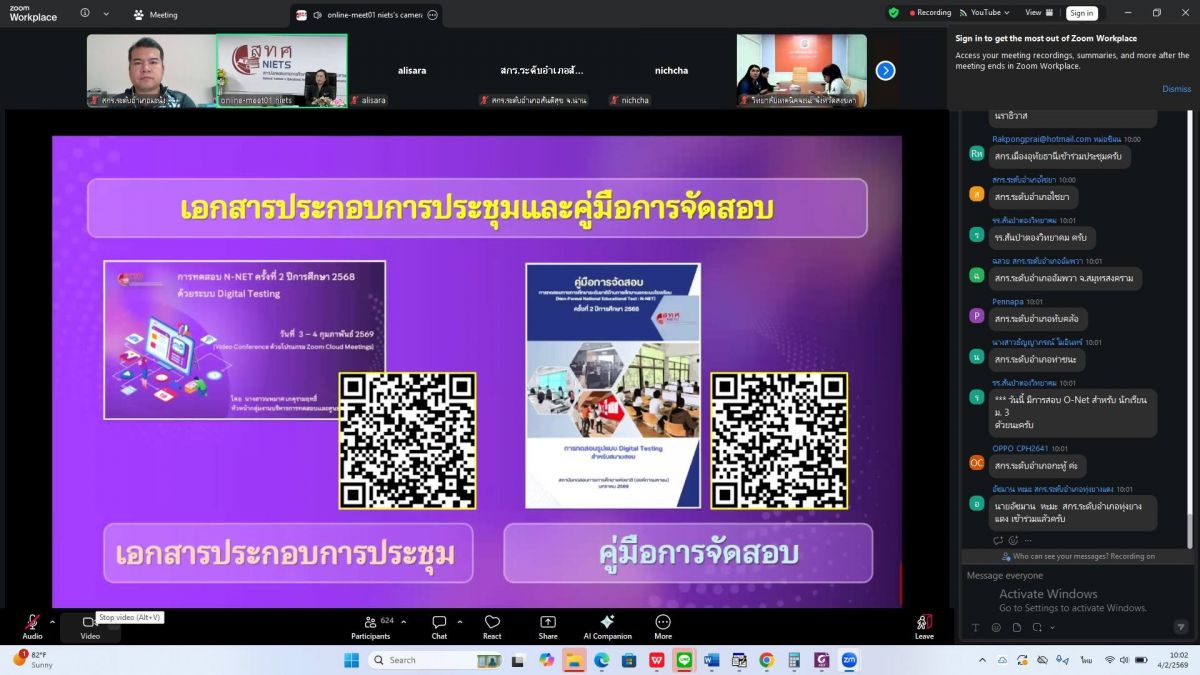Viewport: 1200px width, 675px height.
Task: Open the emoji picker in chat box
Action: coord(996,627)
